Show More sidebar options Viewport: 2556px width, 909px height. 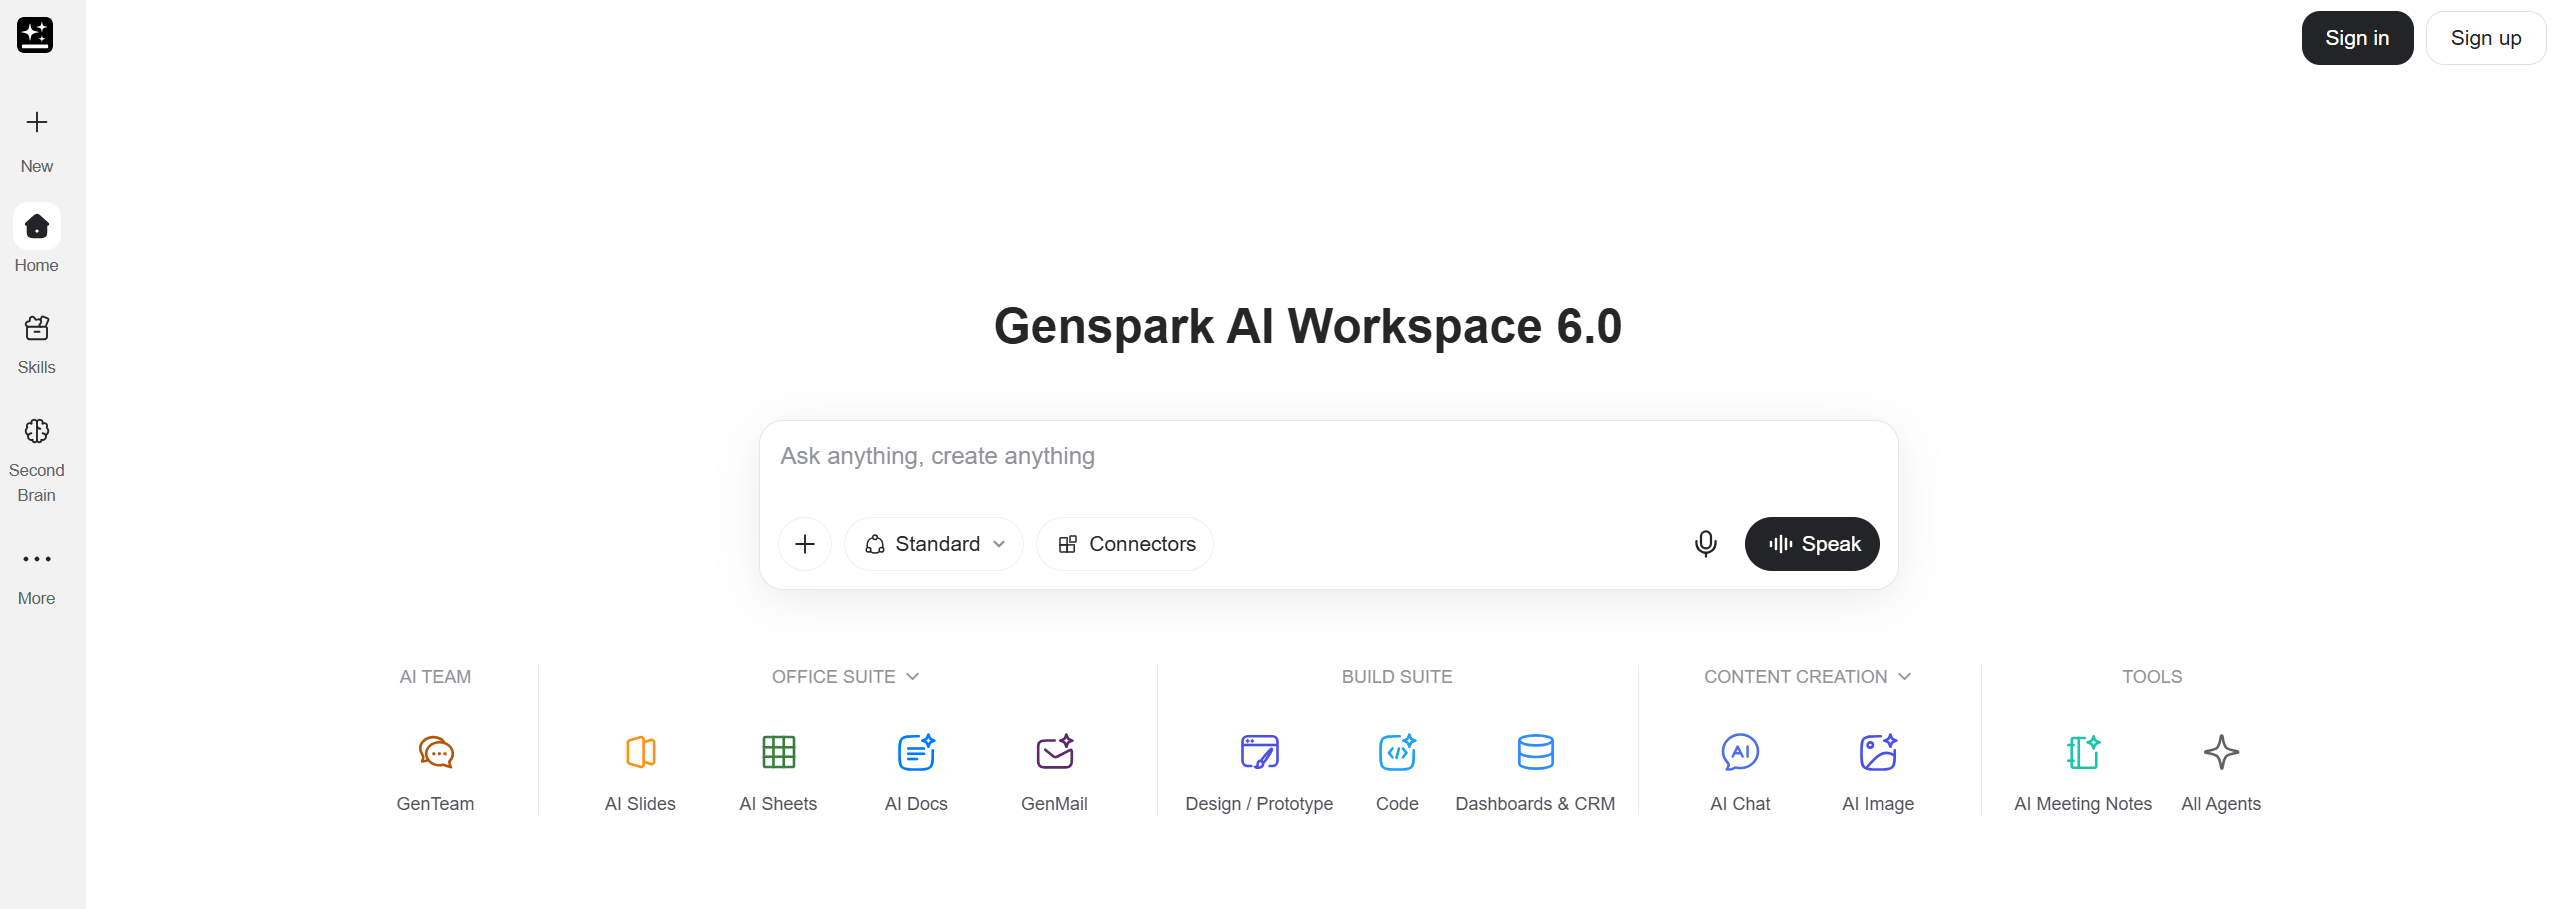coord(37,576)
